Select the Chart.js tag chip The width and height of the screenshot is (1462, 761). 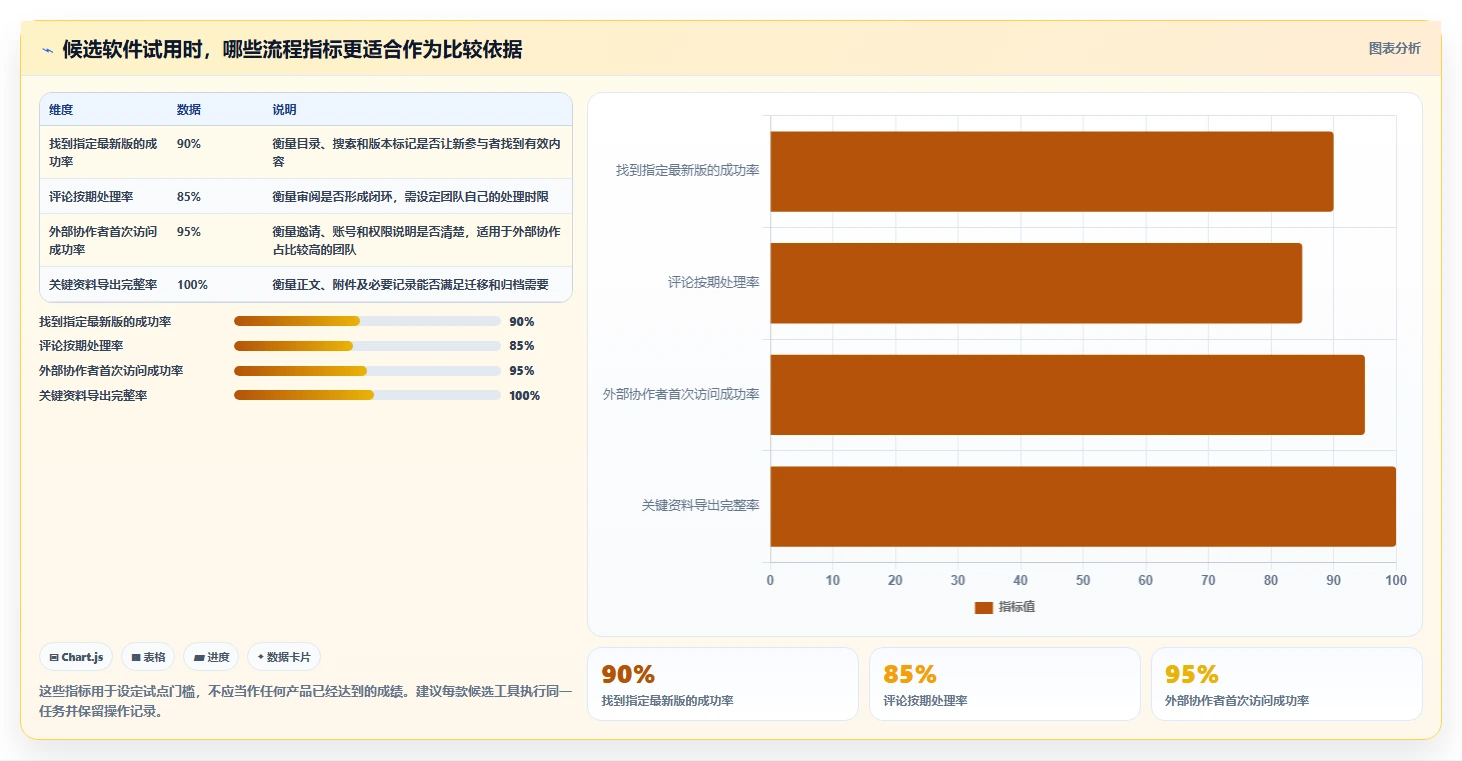pos(76,657)
